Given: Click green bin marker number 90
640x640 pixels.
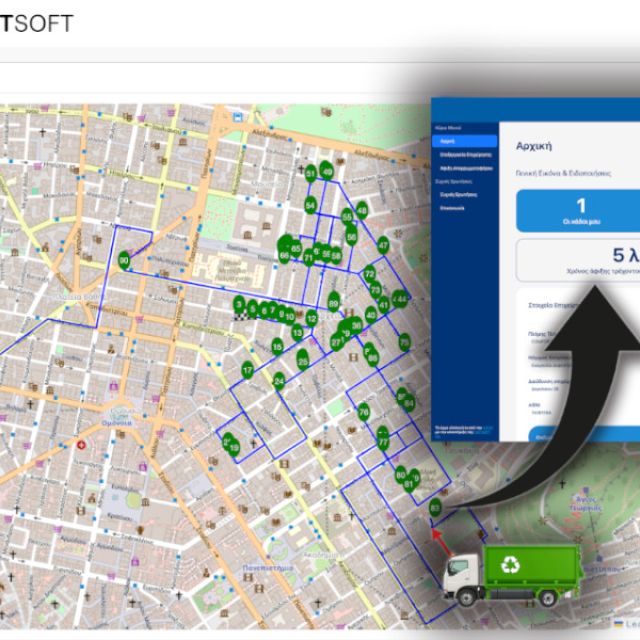Looking at the screenshot, I should coord(124,261).
